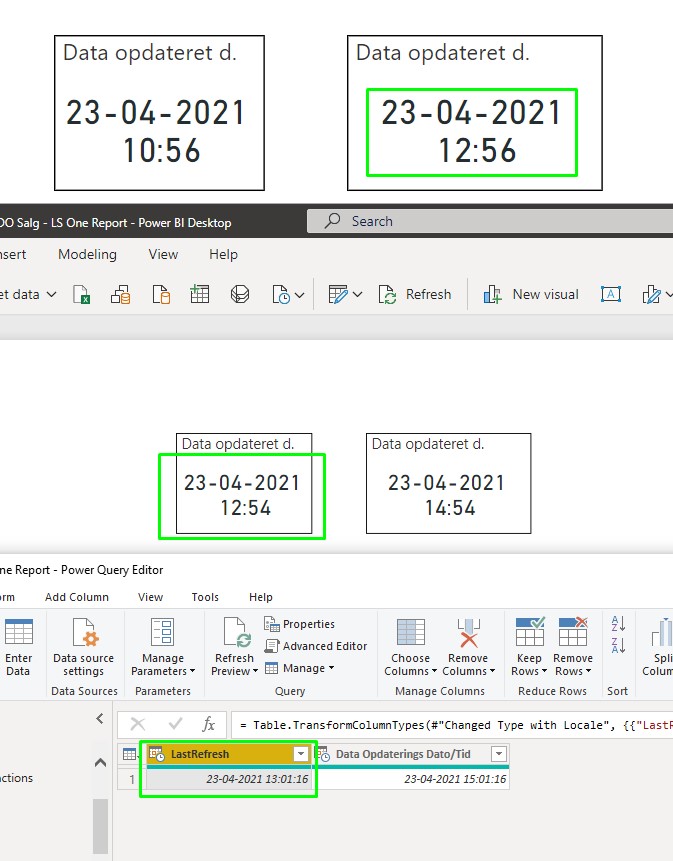673x861 pixels.
Task: Select the card showing 10:56
Action: (159, 113)
